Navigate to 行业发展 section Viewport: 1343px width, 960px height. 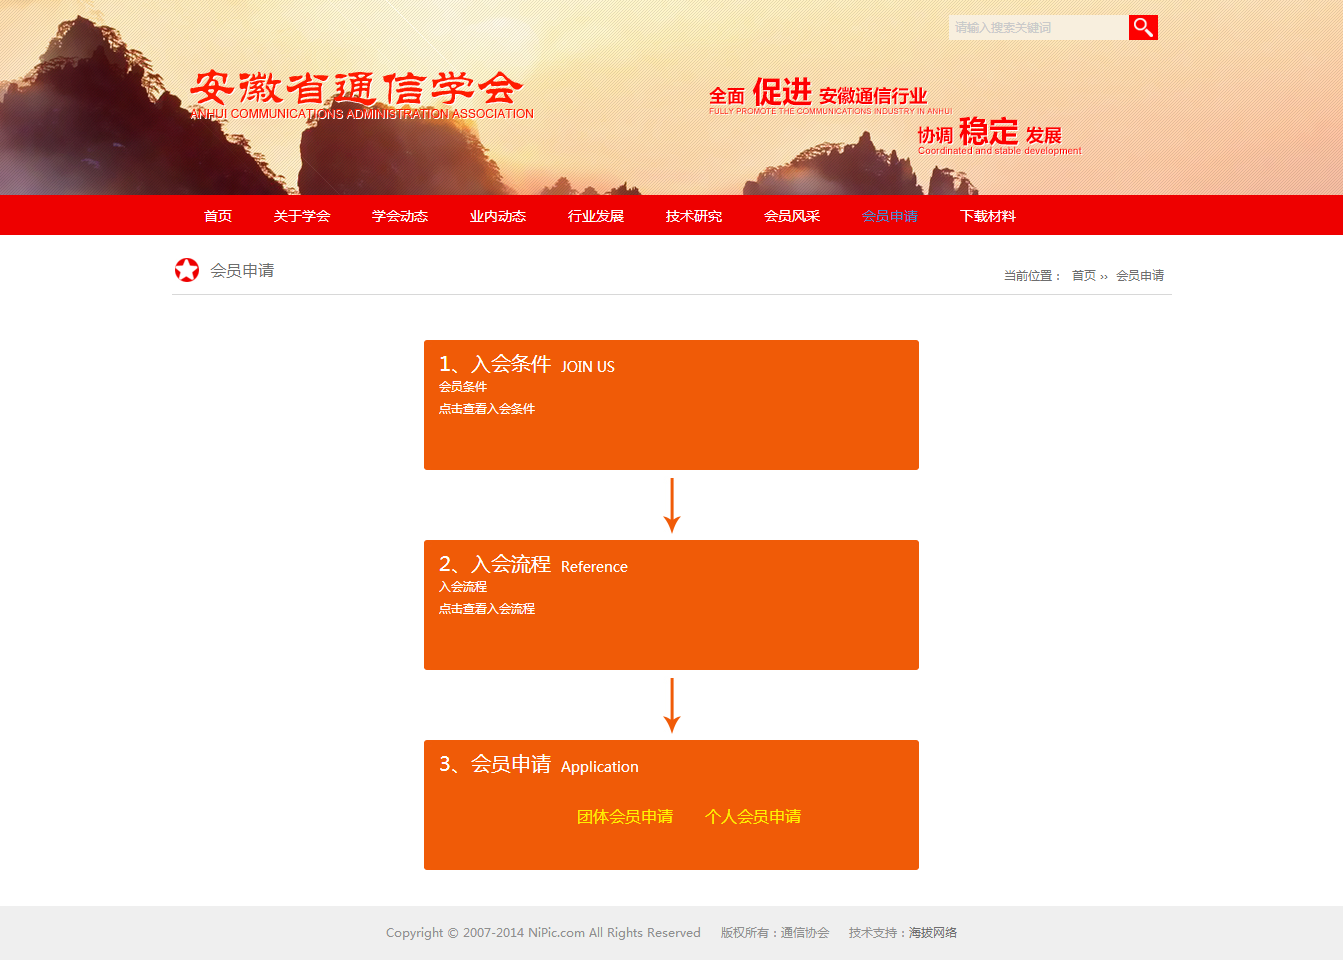tap(596, 216)
